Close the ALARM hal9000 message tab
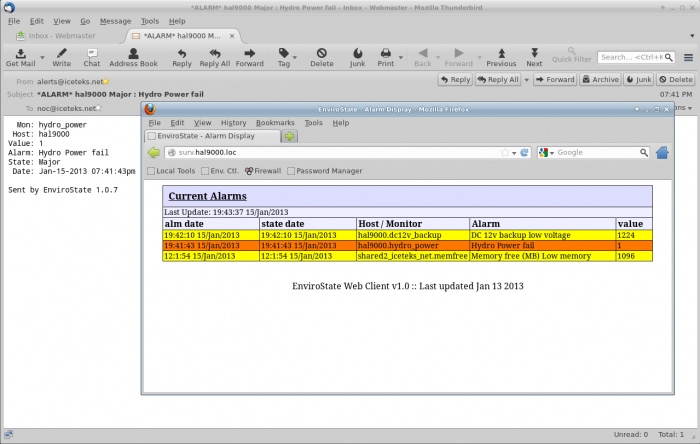Screen dimensions: 700x444 (x=232, y=36)
